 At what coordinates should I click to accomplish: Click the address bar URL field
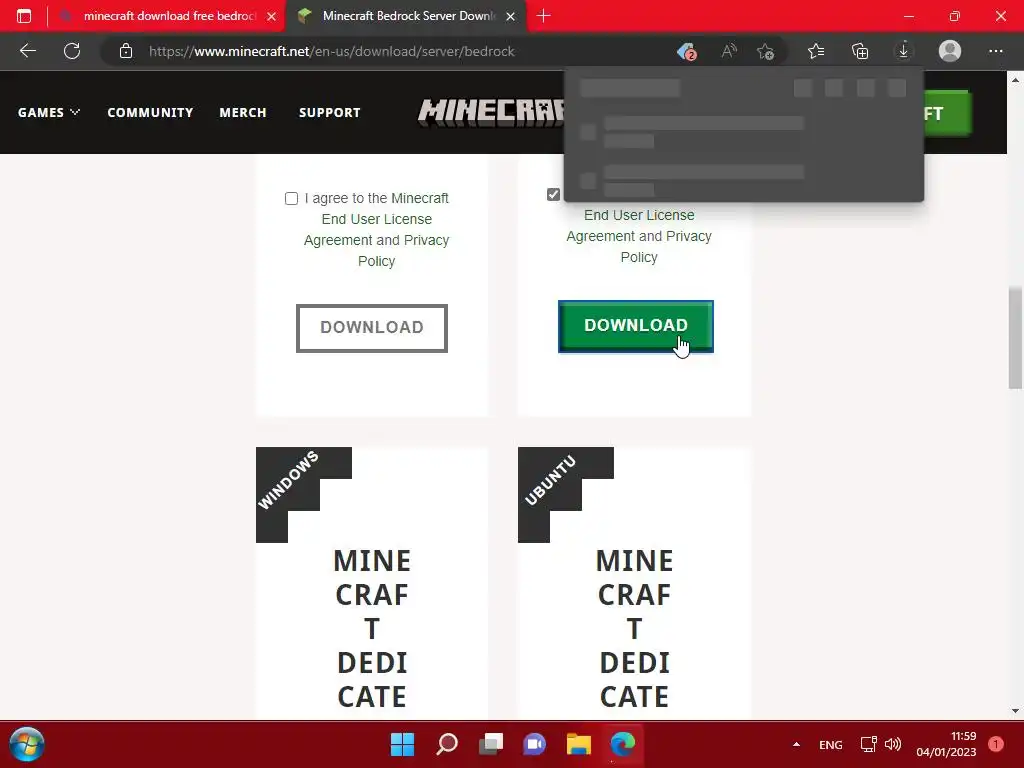click(331, 51)
